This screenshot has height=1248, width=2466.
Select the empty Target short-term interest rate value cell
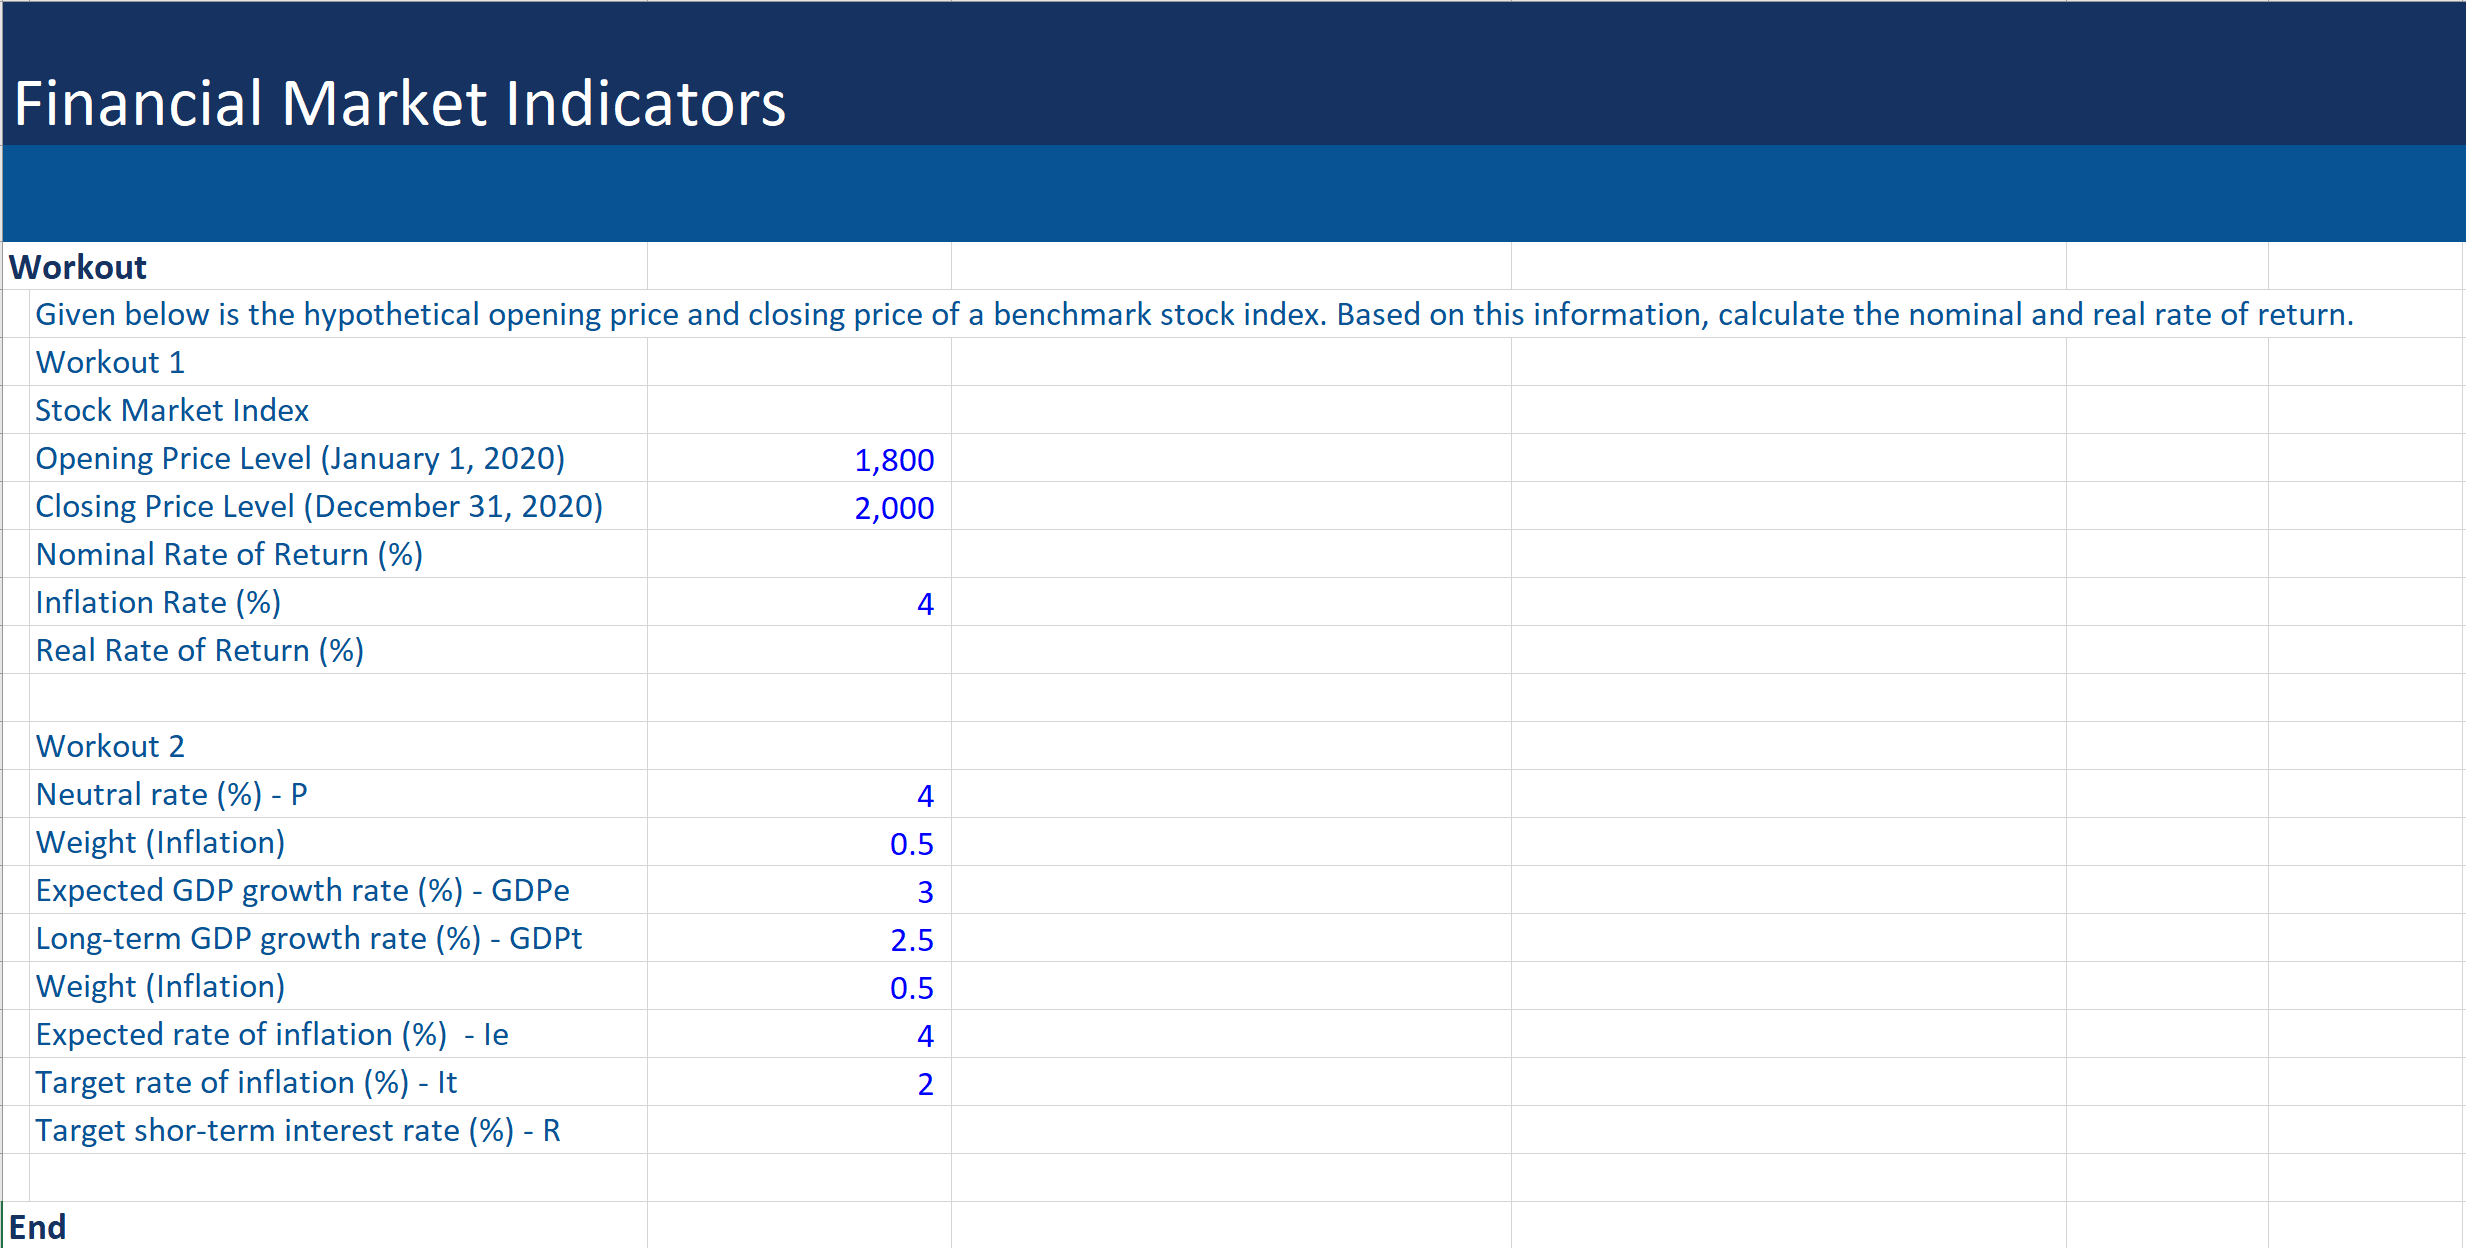799,1130
